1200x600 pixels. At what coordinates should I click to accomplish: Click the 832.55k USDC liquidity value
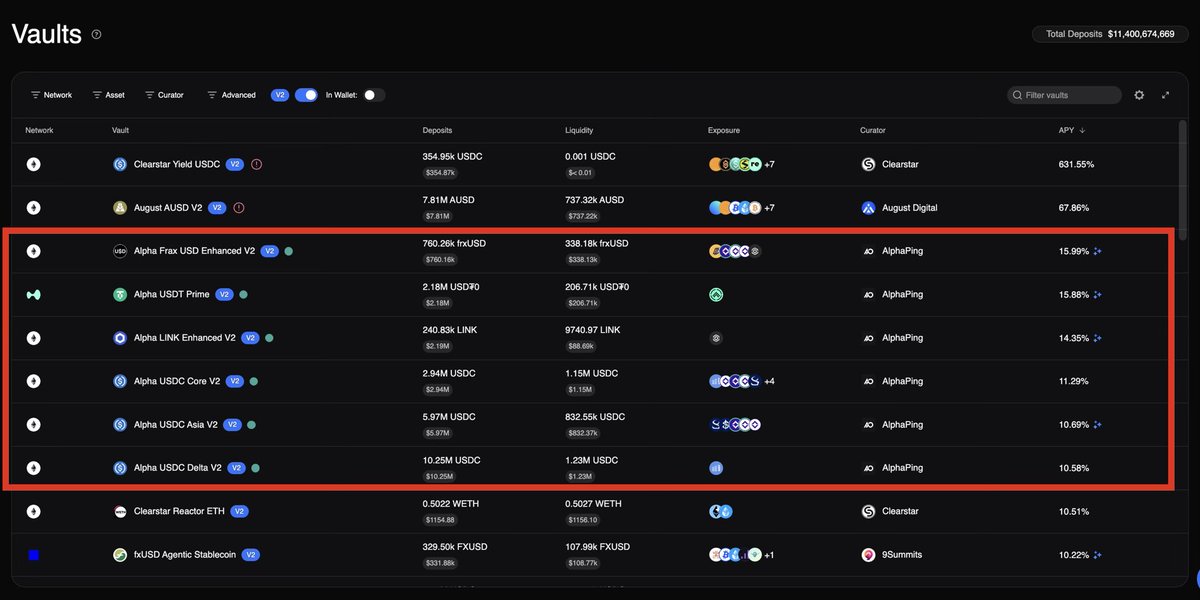(x=595, y=416)
